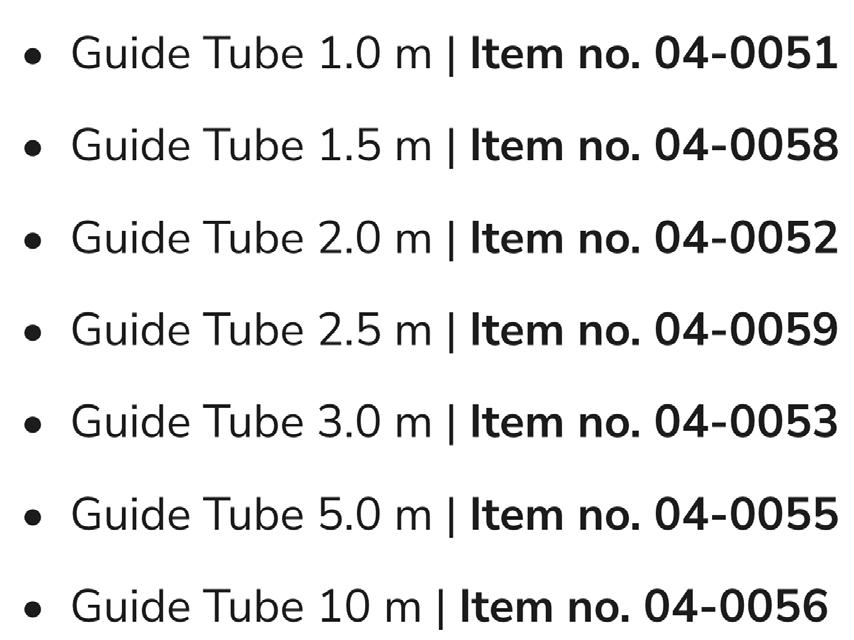Select item no. 04-0053
This screenshot has width=854, height=640.
tap(654, 422)
